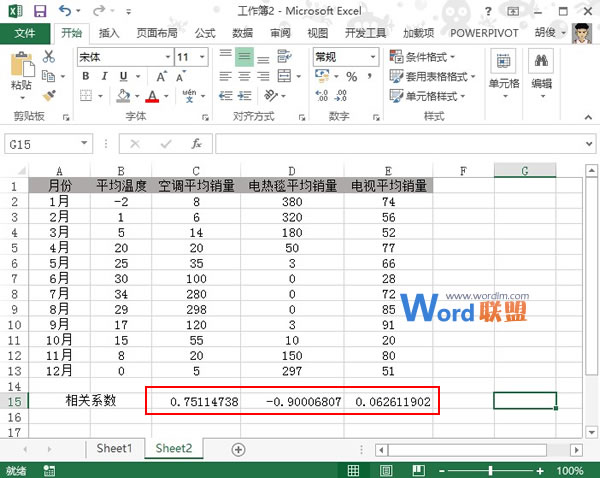Add a new sheet with plus button
The height and width of the screenshot is (478, 600).
pyautogui.click(x=238, y=449)
